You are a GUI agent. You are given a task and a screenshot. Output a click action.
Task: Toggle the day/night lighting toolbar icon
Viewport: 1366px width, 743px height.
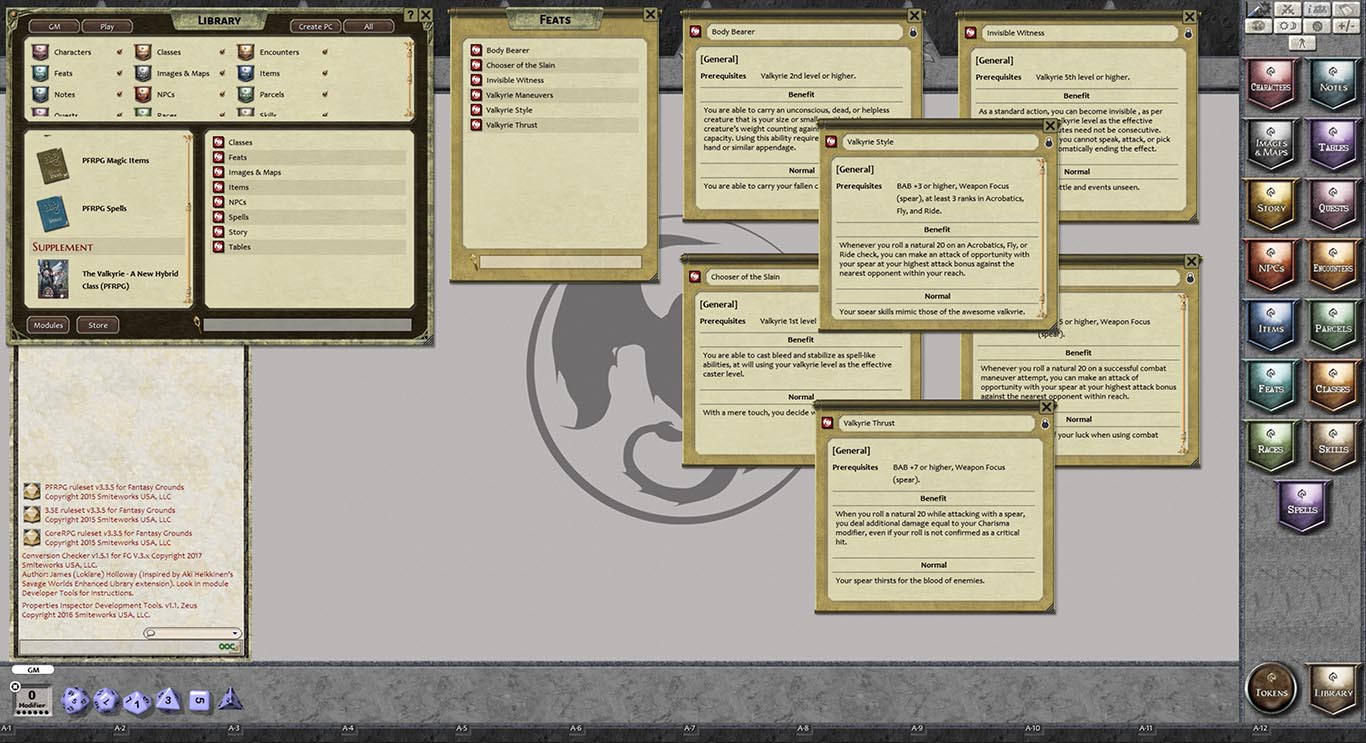tap(1288, 26)
